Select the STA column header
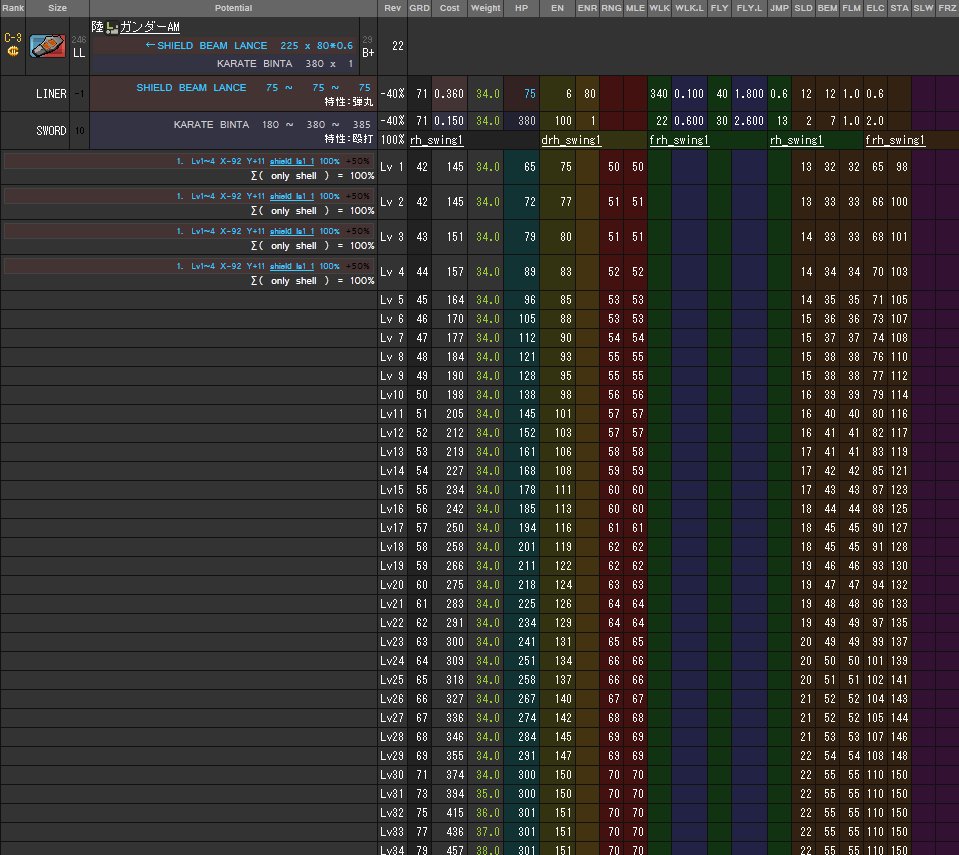The height and width of the screenshot is (855, 959). [899, 8]
